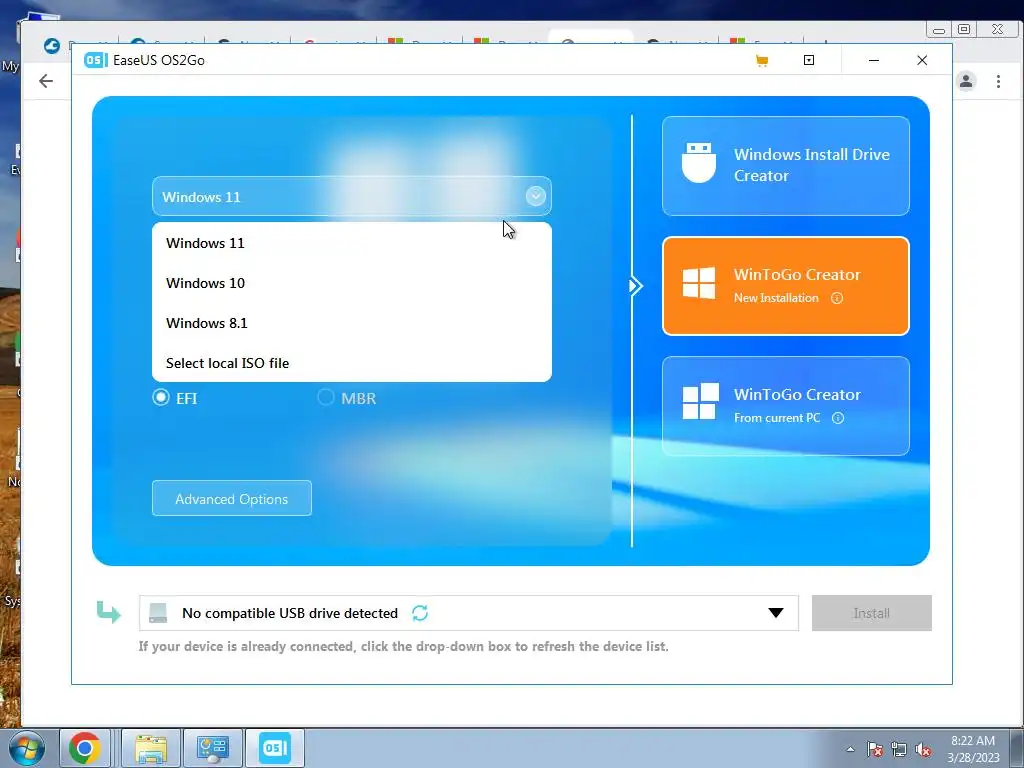Open the title bar options menu icon
Image resolution: width=1024 pixels, height=768 pixels.
808,60
